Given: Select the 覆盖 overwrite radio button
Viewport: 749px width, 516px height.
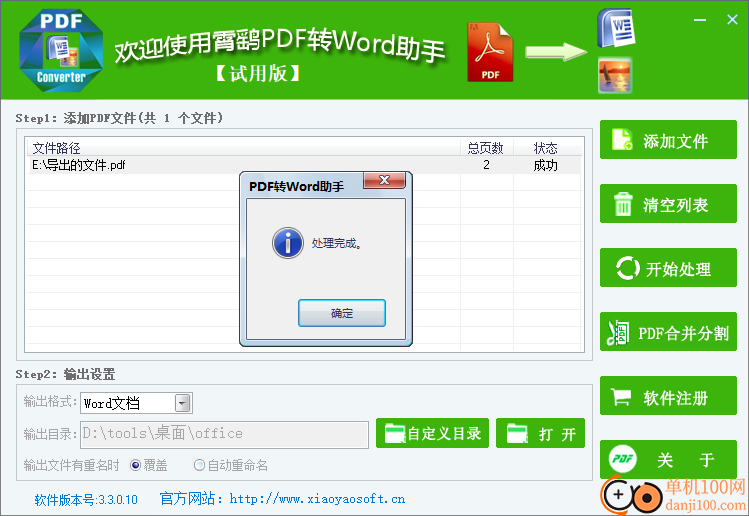Looking at the screenshot, I should click(x=136, y=465).
